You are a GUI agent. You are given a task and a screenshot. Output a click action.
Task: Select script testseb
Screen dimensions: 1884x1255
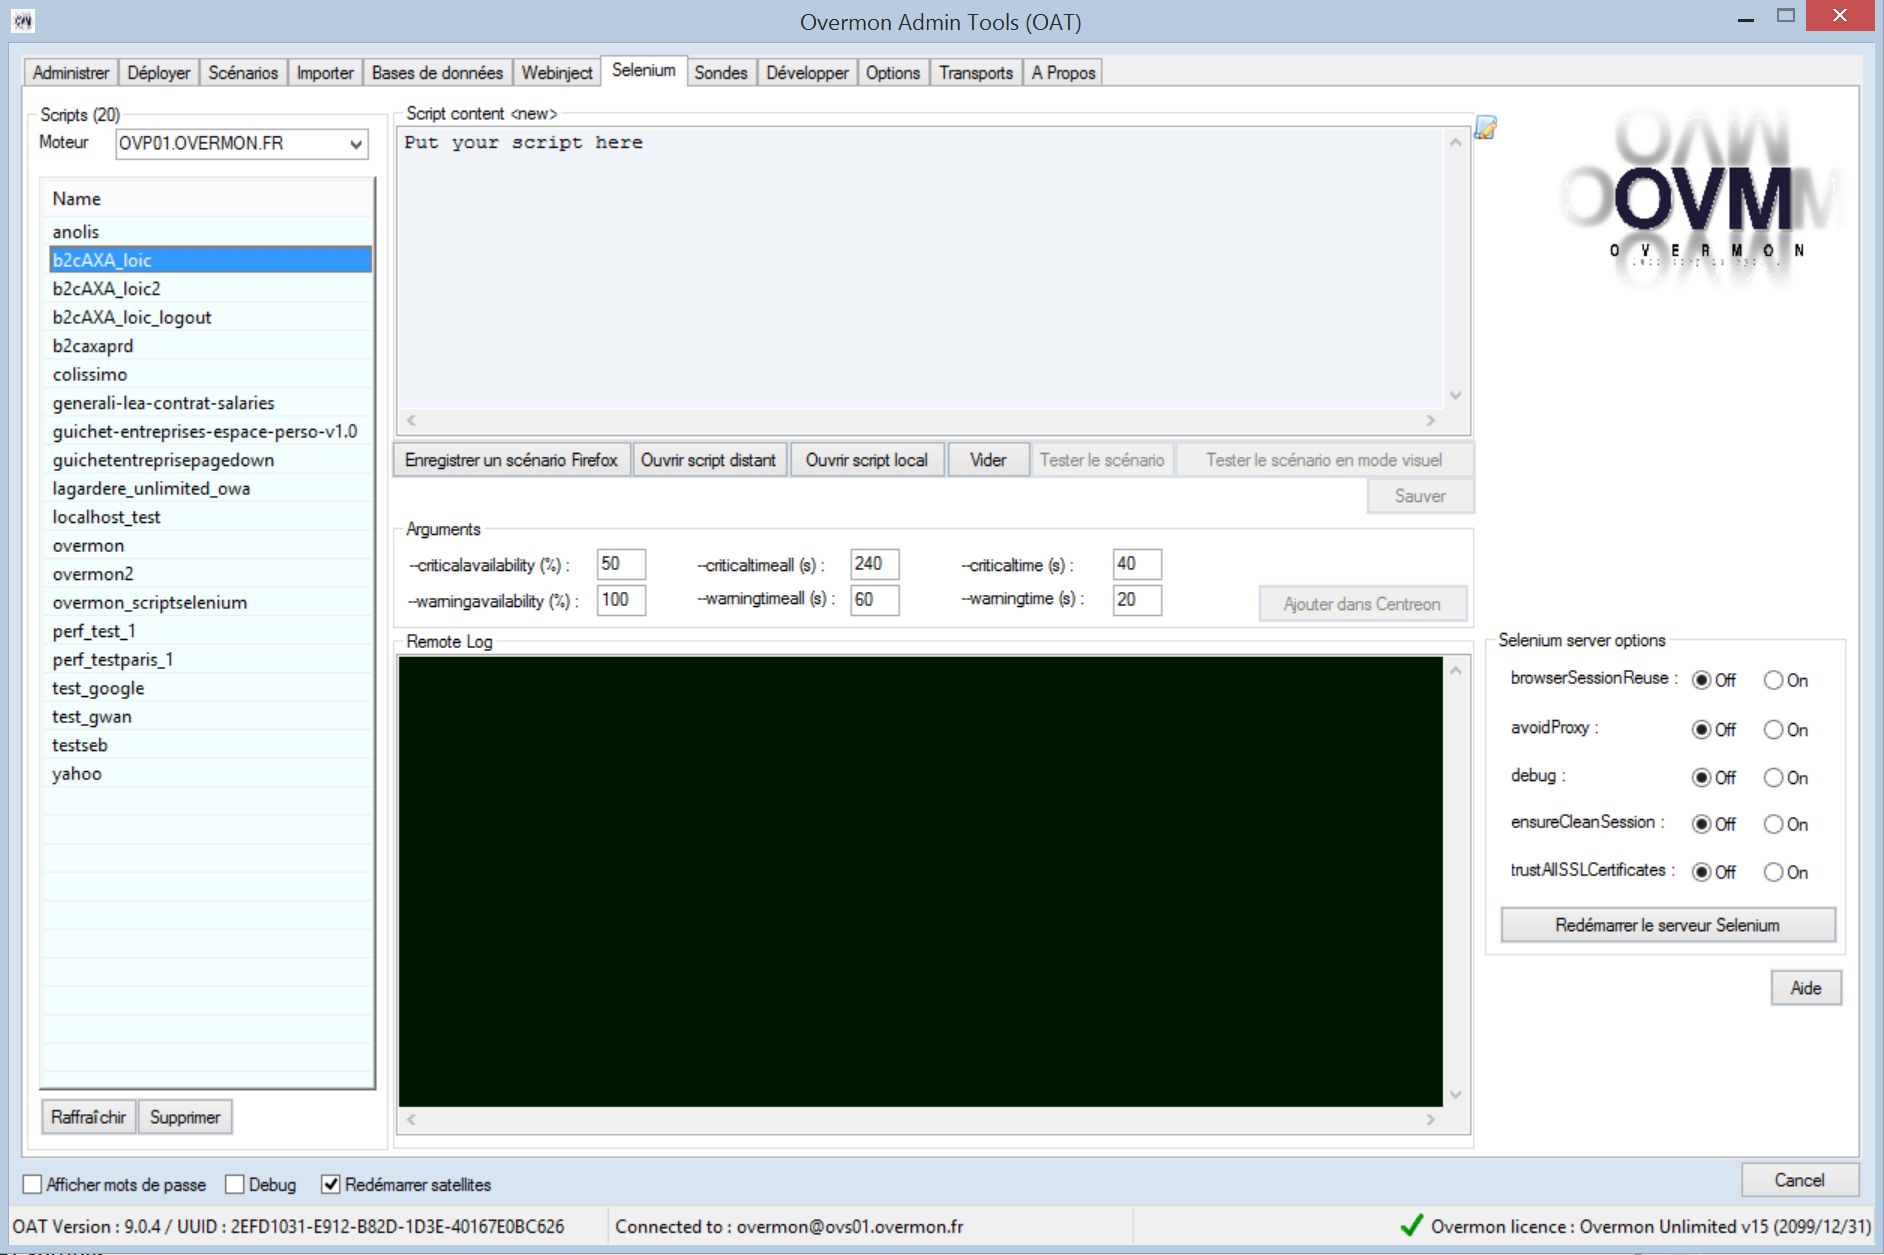[210, 745]
